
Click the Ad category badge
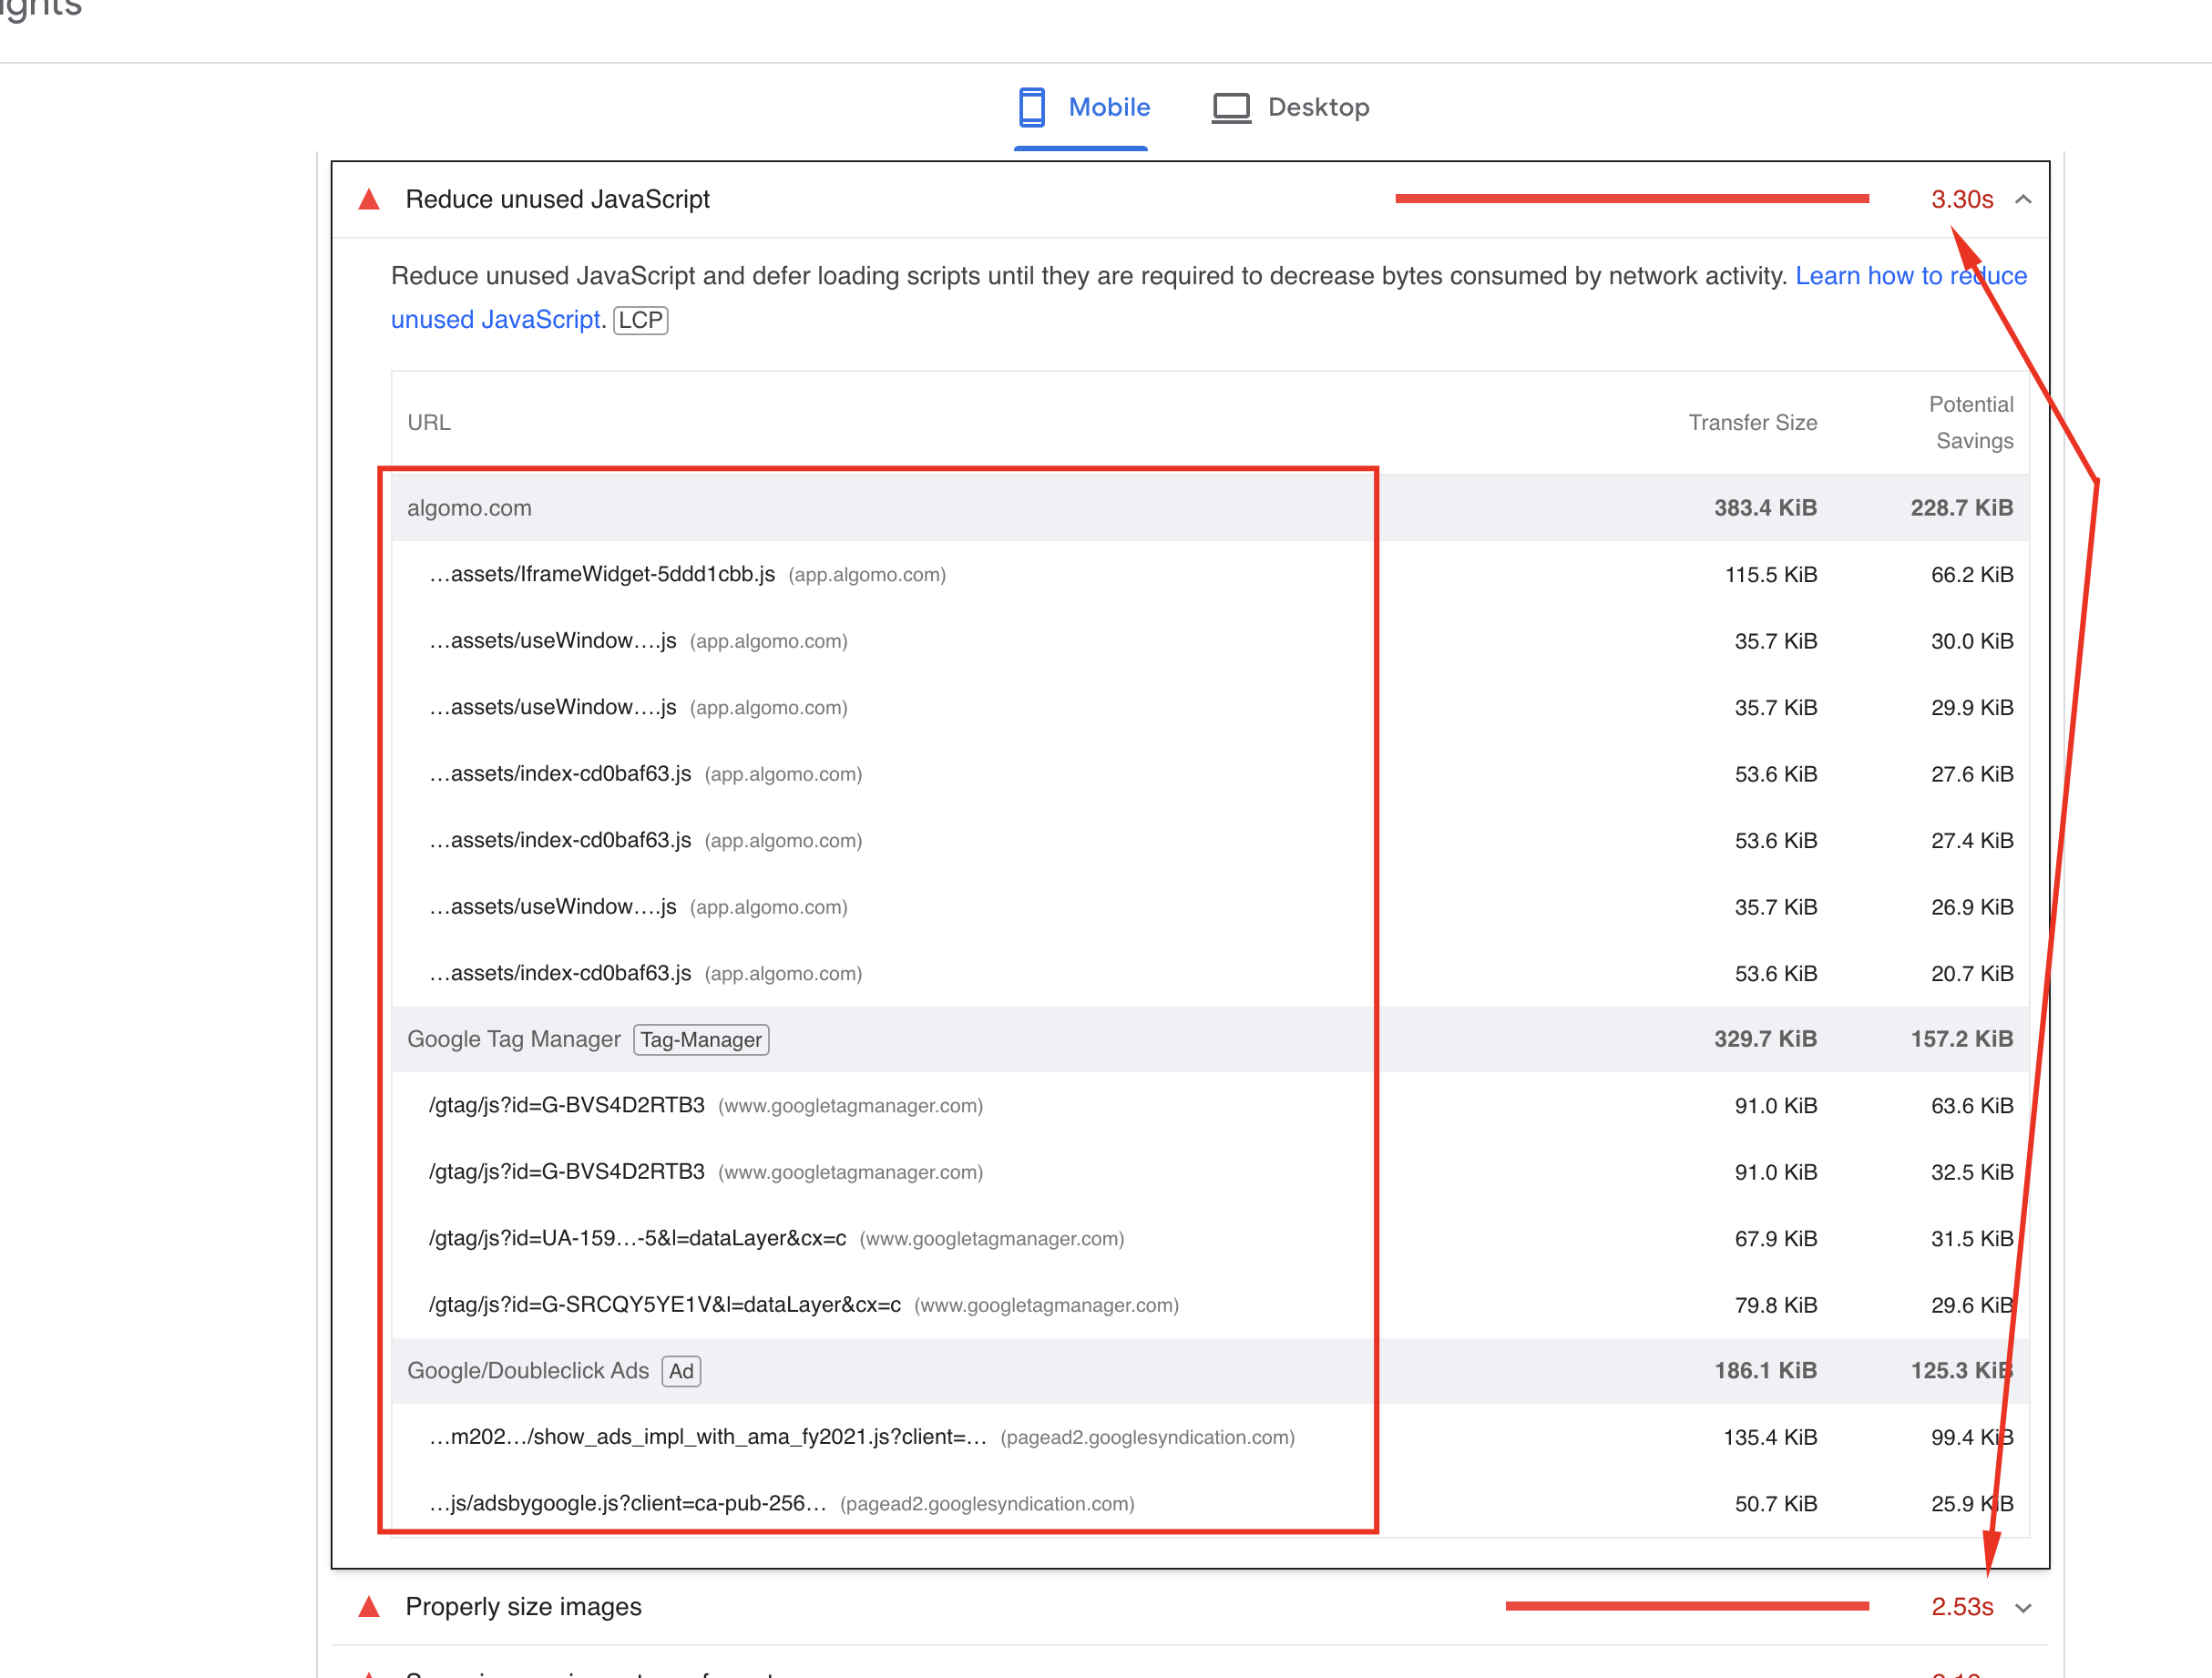(681, 1371)
